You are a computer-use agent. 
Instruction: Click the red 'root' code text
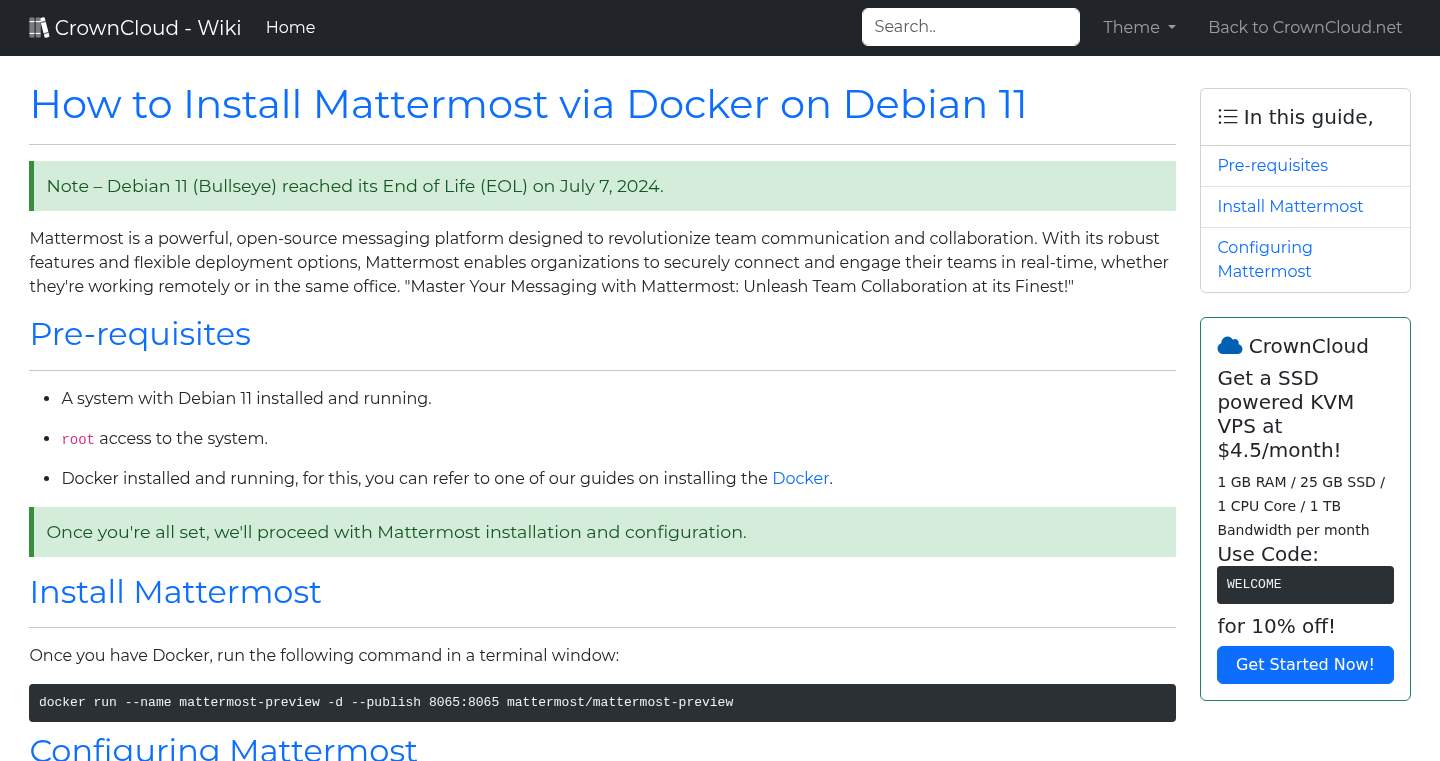click(78, 439)
